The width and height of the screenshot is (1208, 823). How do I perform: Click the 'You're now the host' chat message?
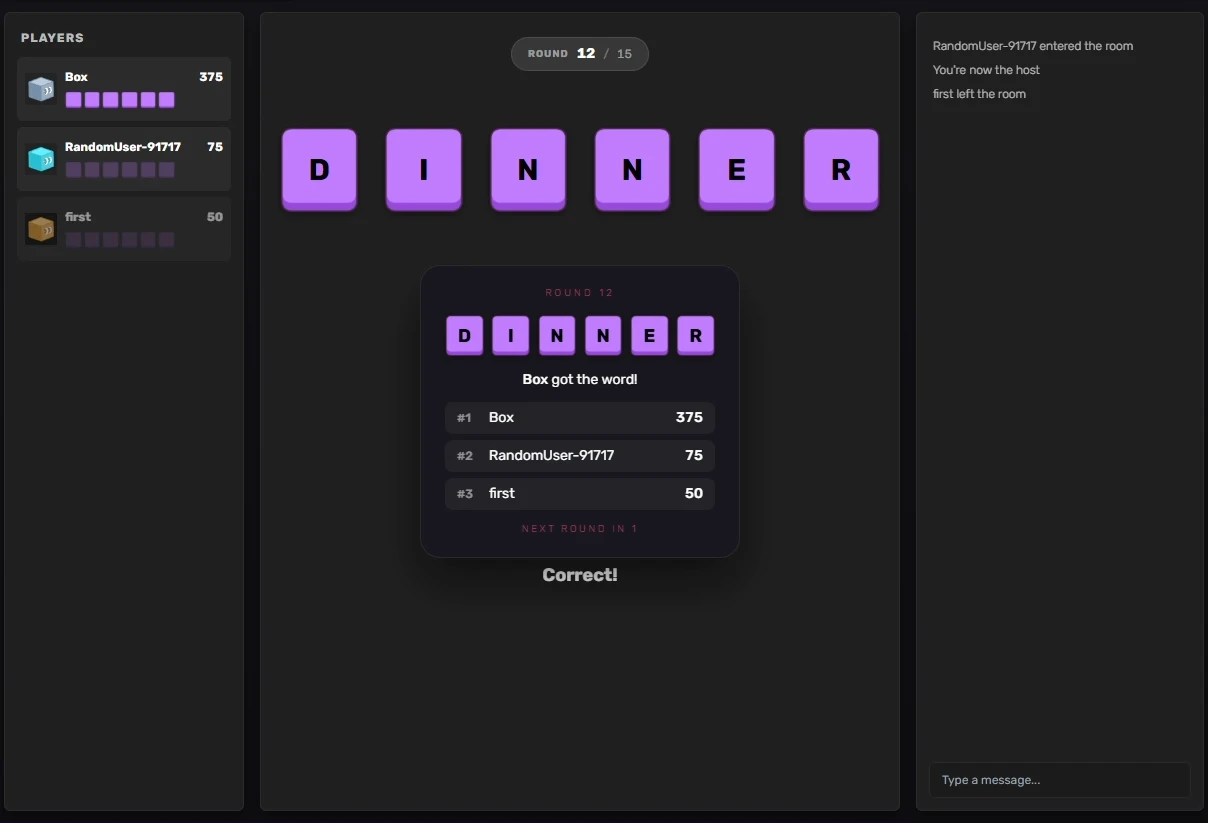(986, 70)
